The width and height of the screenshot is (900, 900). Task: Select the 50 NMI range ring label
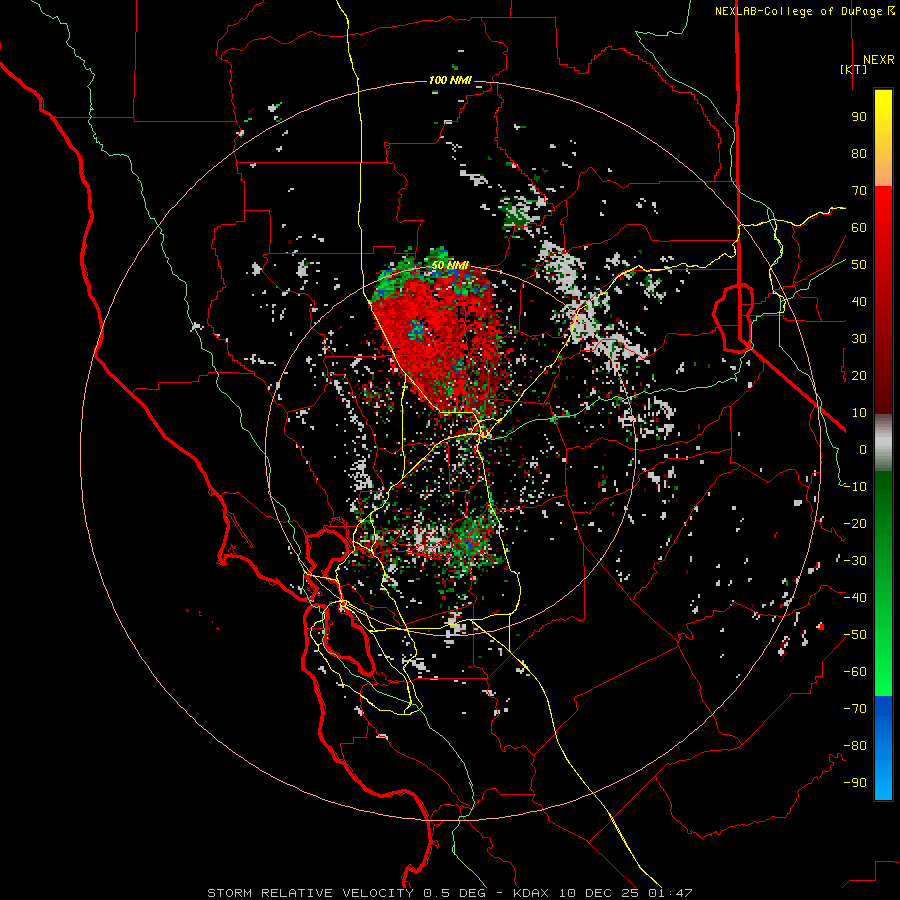[450, 265]
